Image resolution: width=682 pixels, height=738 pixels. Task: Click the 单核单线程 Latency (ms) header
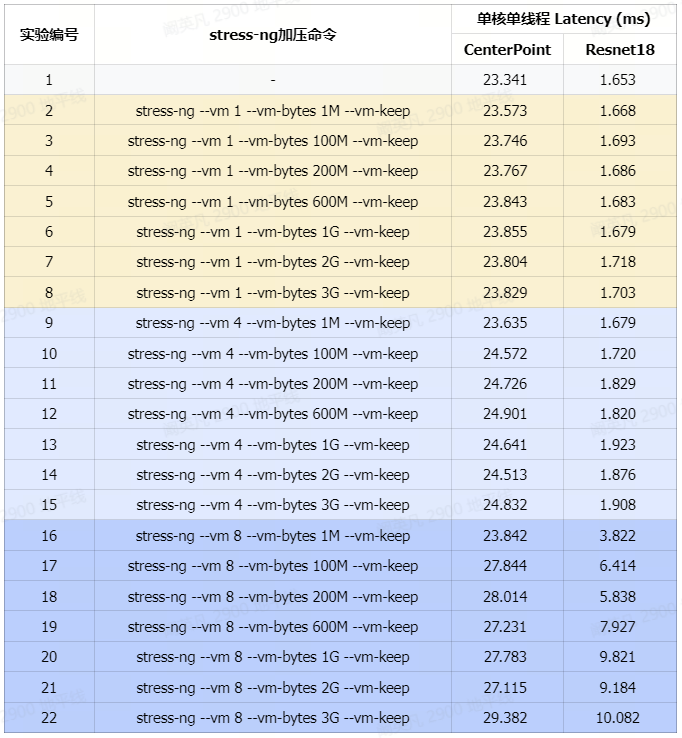coord(563,19)
